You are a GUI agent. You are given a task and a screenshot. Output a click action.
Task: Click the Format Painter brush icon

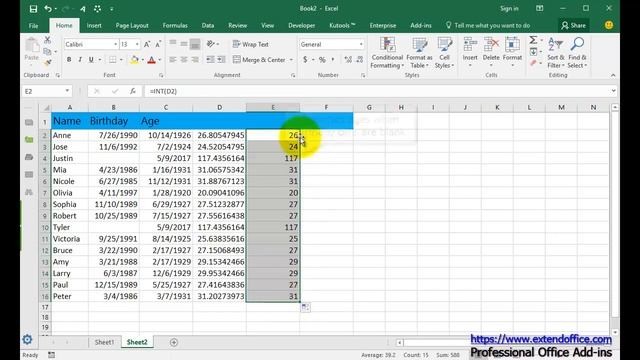pyautogui.click(x=47, y=62)
